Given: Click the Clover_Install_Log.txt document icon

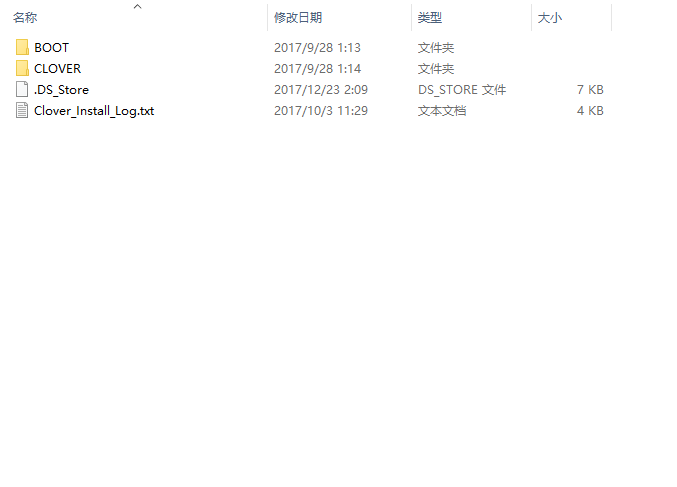Looking at the screenshot, I should pyautogui.click(x=22, y=111).
